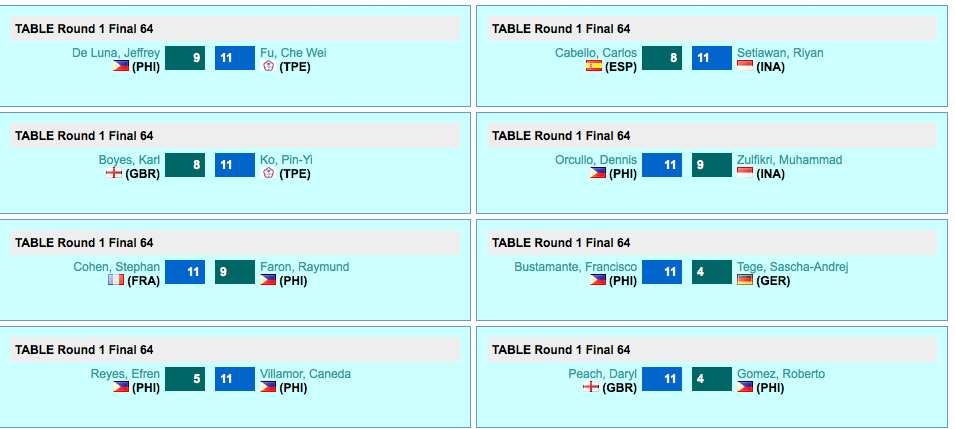Image resolution: width=955 pixels, height=429 pixels.
Task: Click the green score 4 box for Gomez
Action: click(711, 379)
